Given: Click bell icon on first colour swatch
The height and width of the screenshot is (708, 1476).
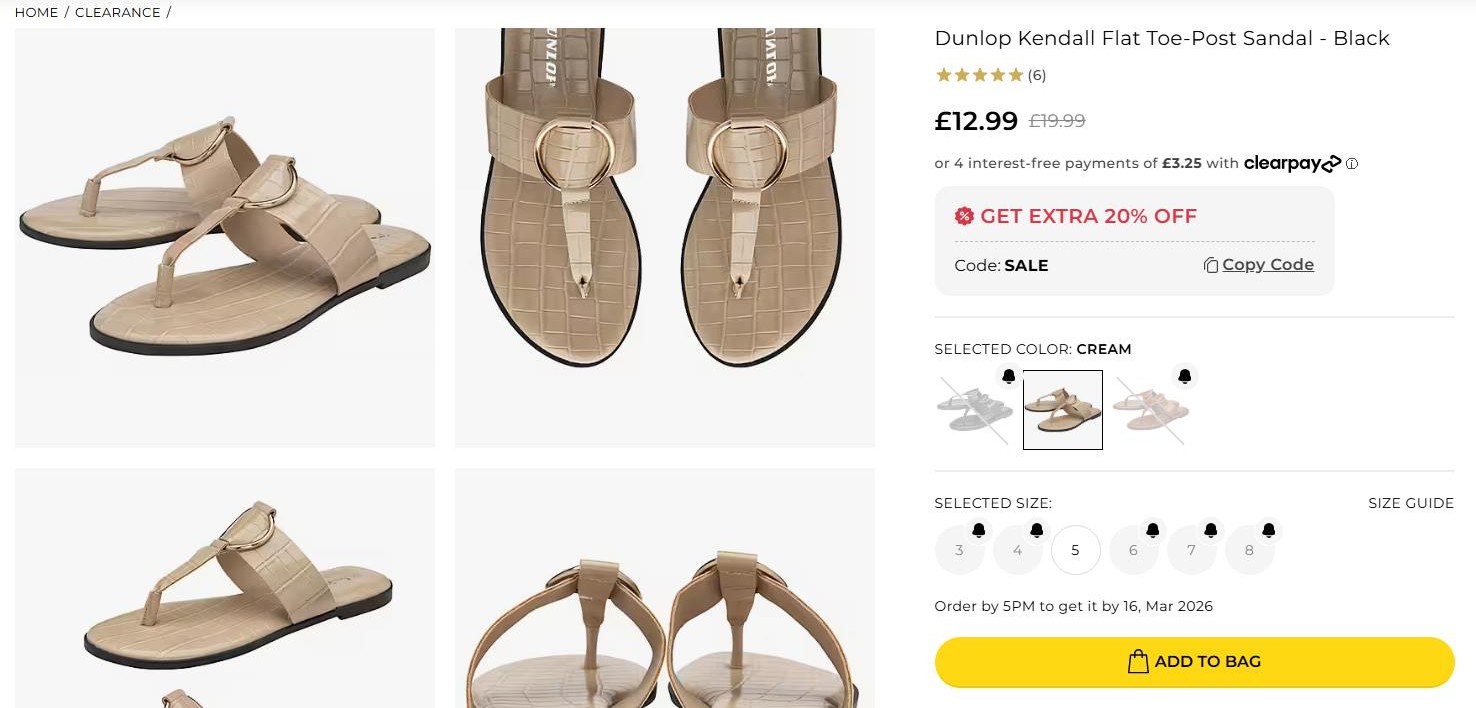Looking at the screenshot, I should point(1009,376).
